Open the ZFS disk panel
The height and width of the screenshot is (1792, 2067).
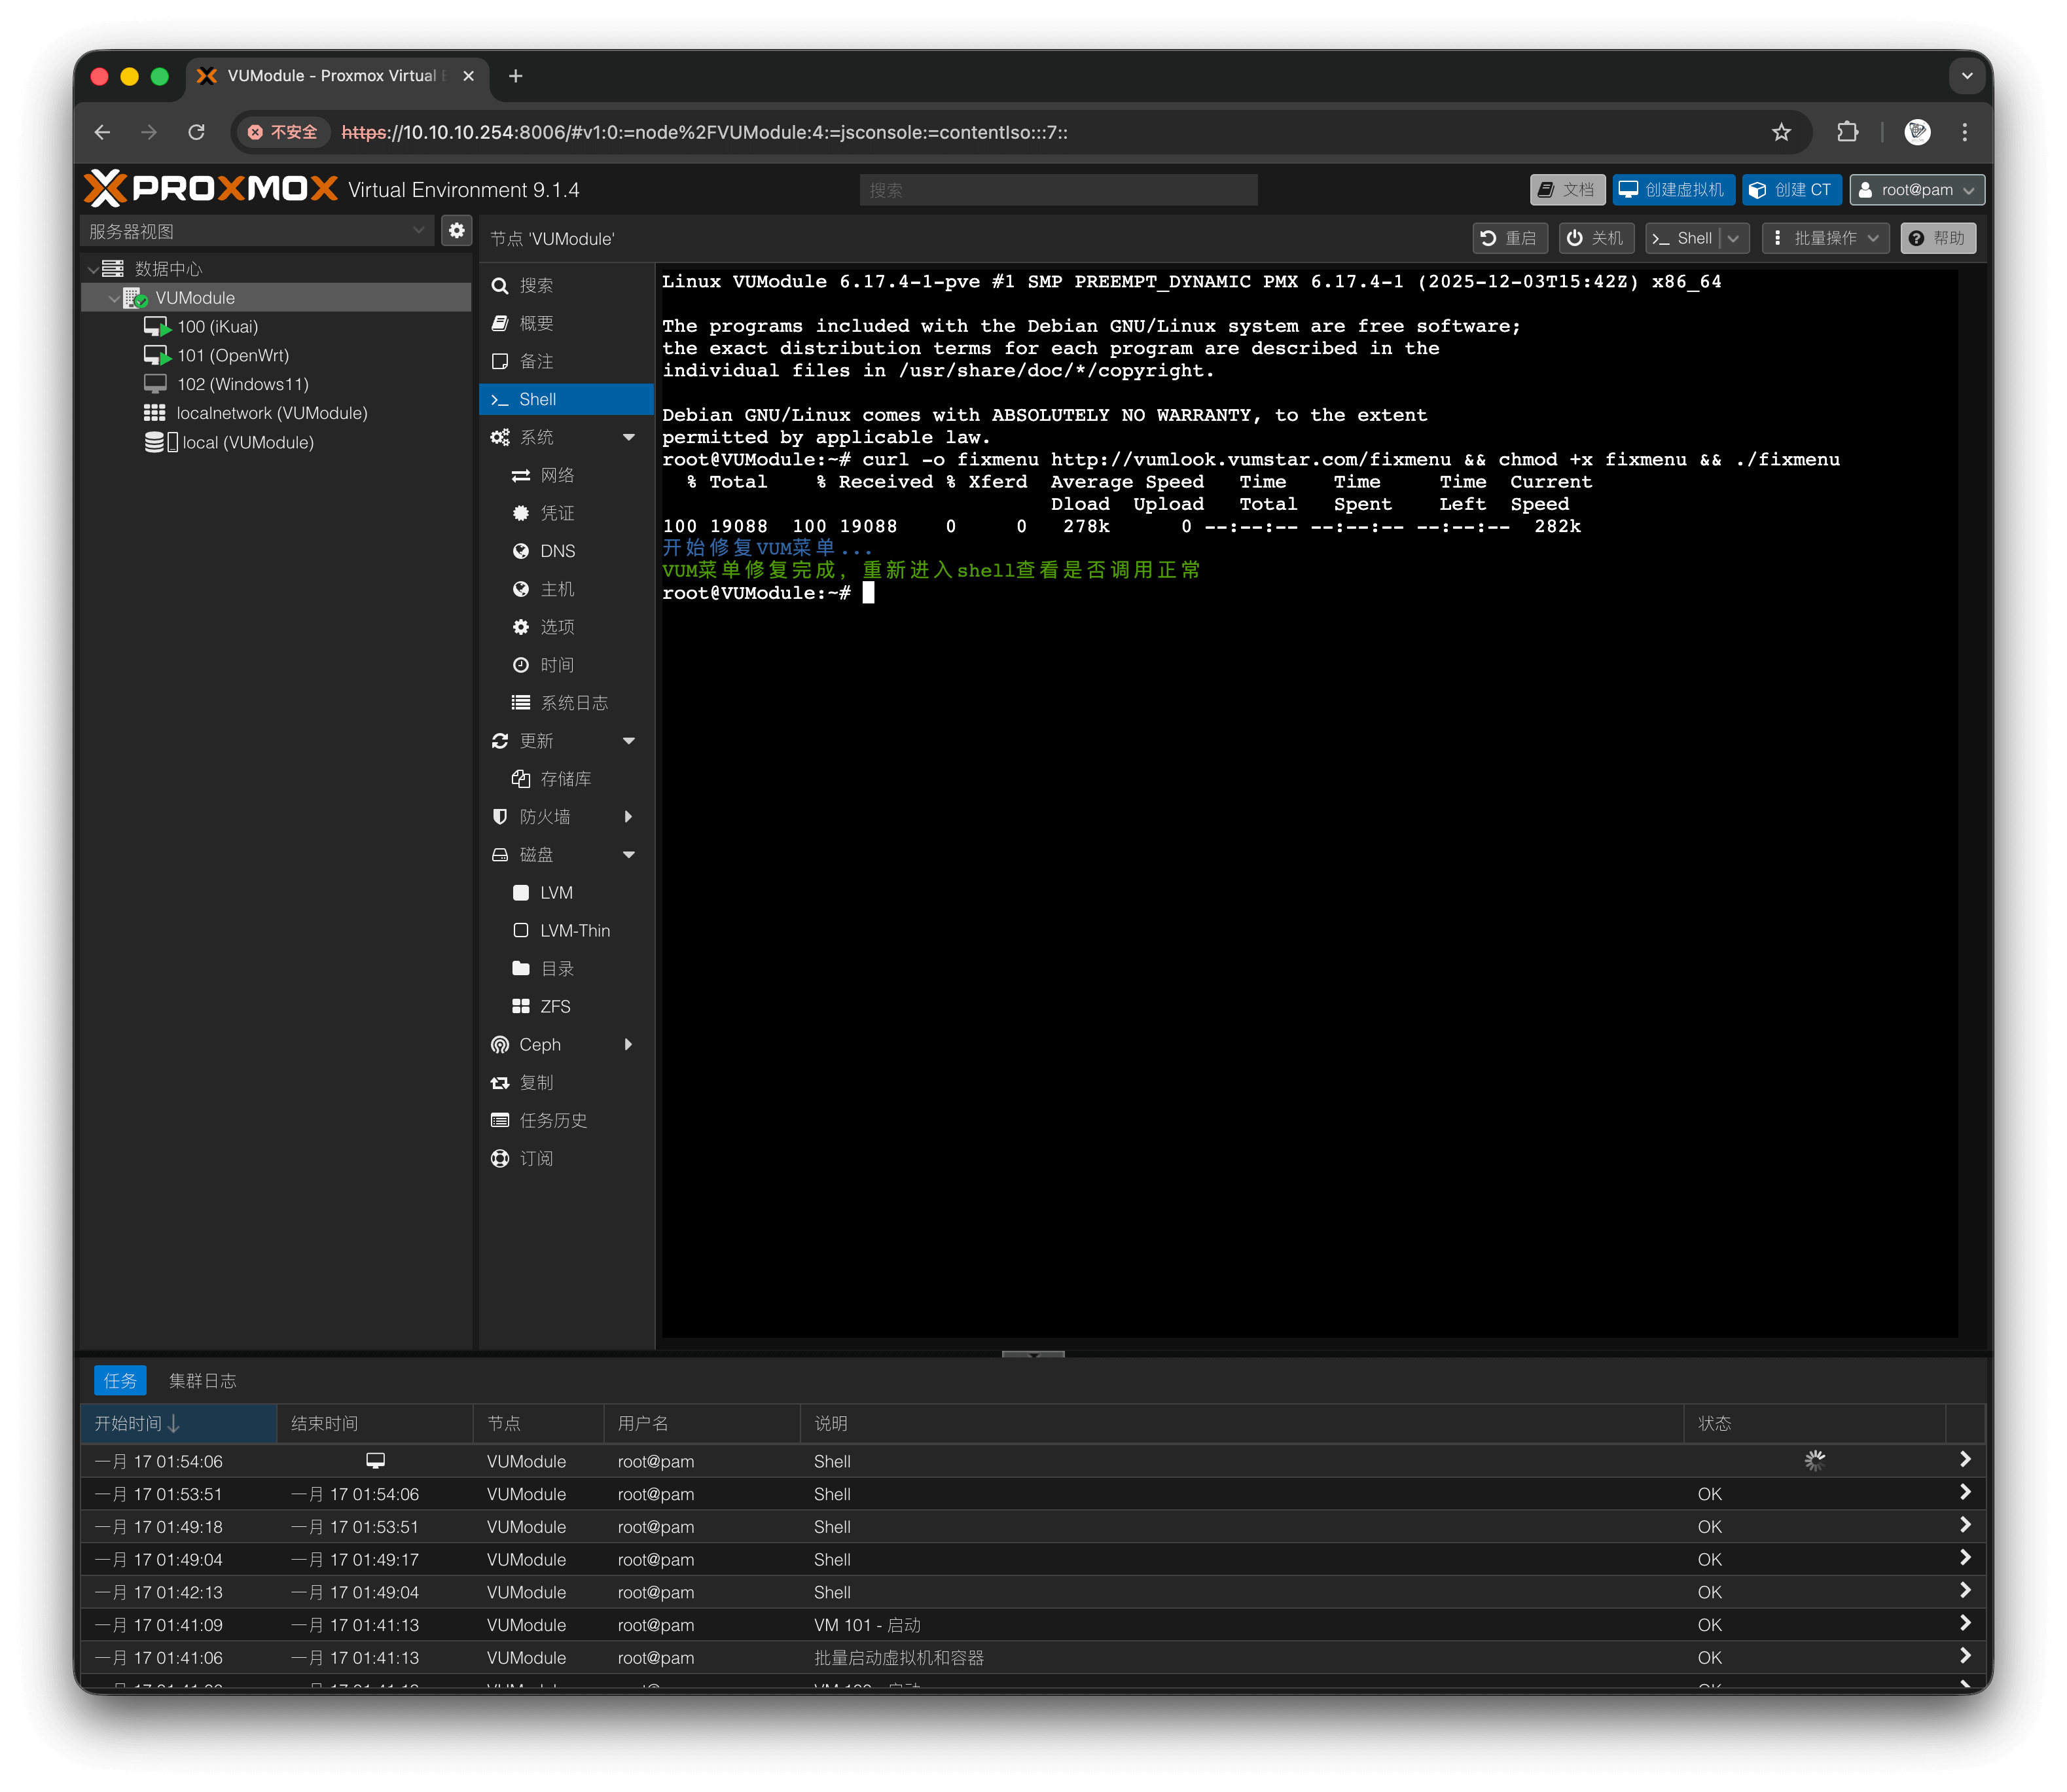554,1007
